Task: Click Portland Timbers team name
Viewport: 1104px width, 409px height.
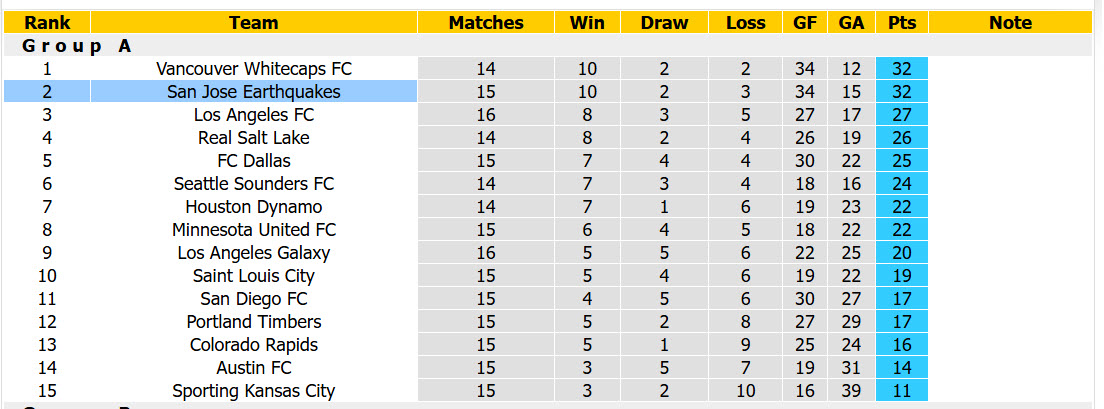Action: click(253, 322)
